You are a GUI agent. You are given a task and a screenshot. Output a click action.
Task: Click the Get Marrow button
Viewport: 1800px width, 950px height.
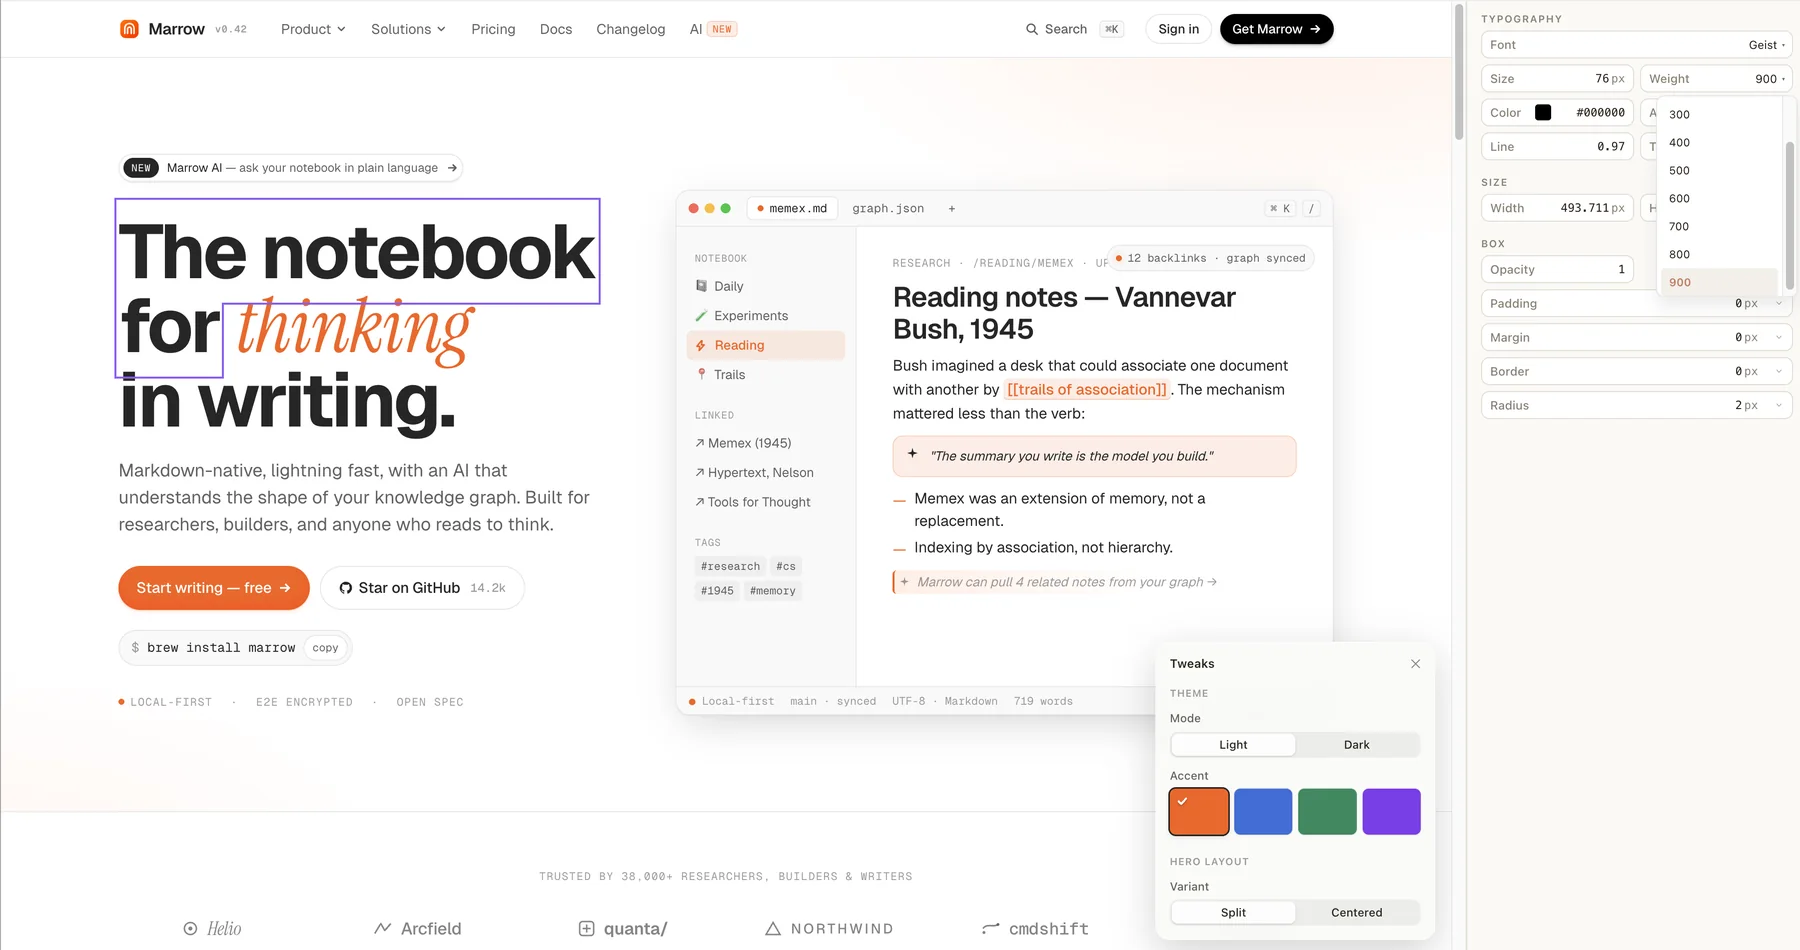click(x=1276, y=29)
